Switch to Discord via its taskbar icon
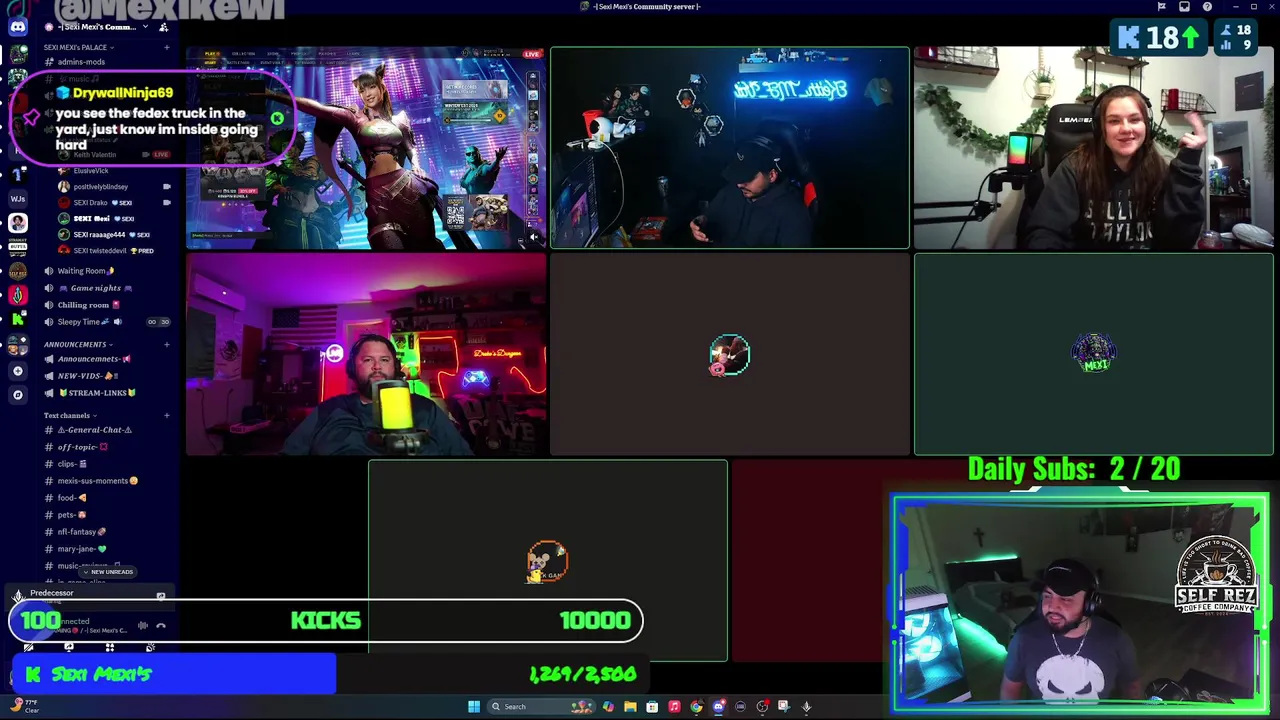The image size is (1280, 720). tap(718, 707)
